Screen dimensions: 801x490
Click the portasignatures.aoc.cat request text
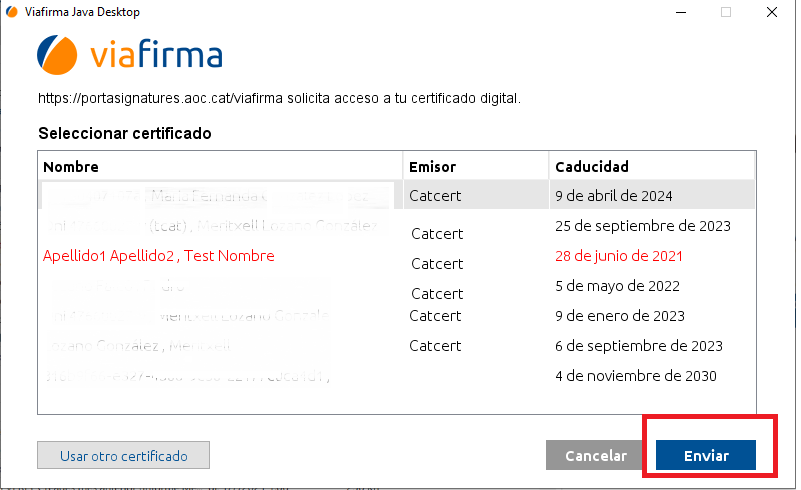(279, 99)
